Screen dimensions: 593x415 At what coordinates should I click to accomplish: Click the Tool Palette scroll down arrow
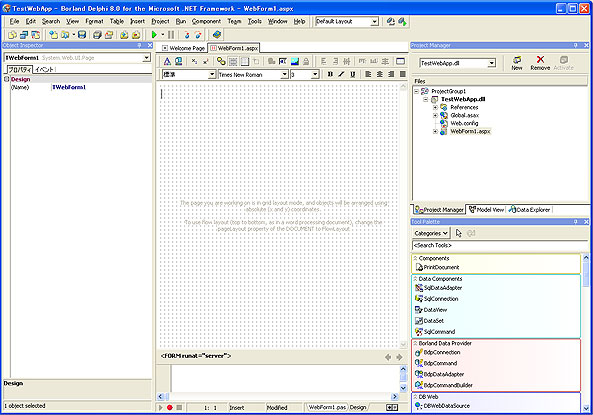[x=586, y=408]
